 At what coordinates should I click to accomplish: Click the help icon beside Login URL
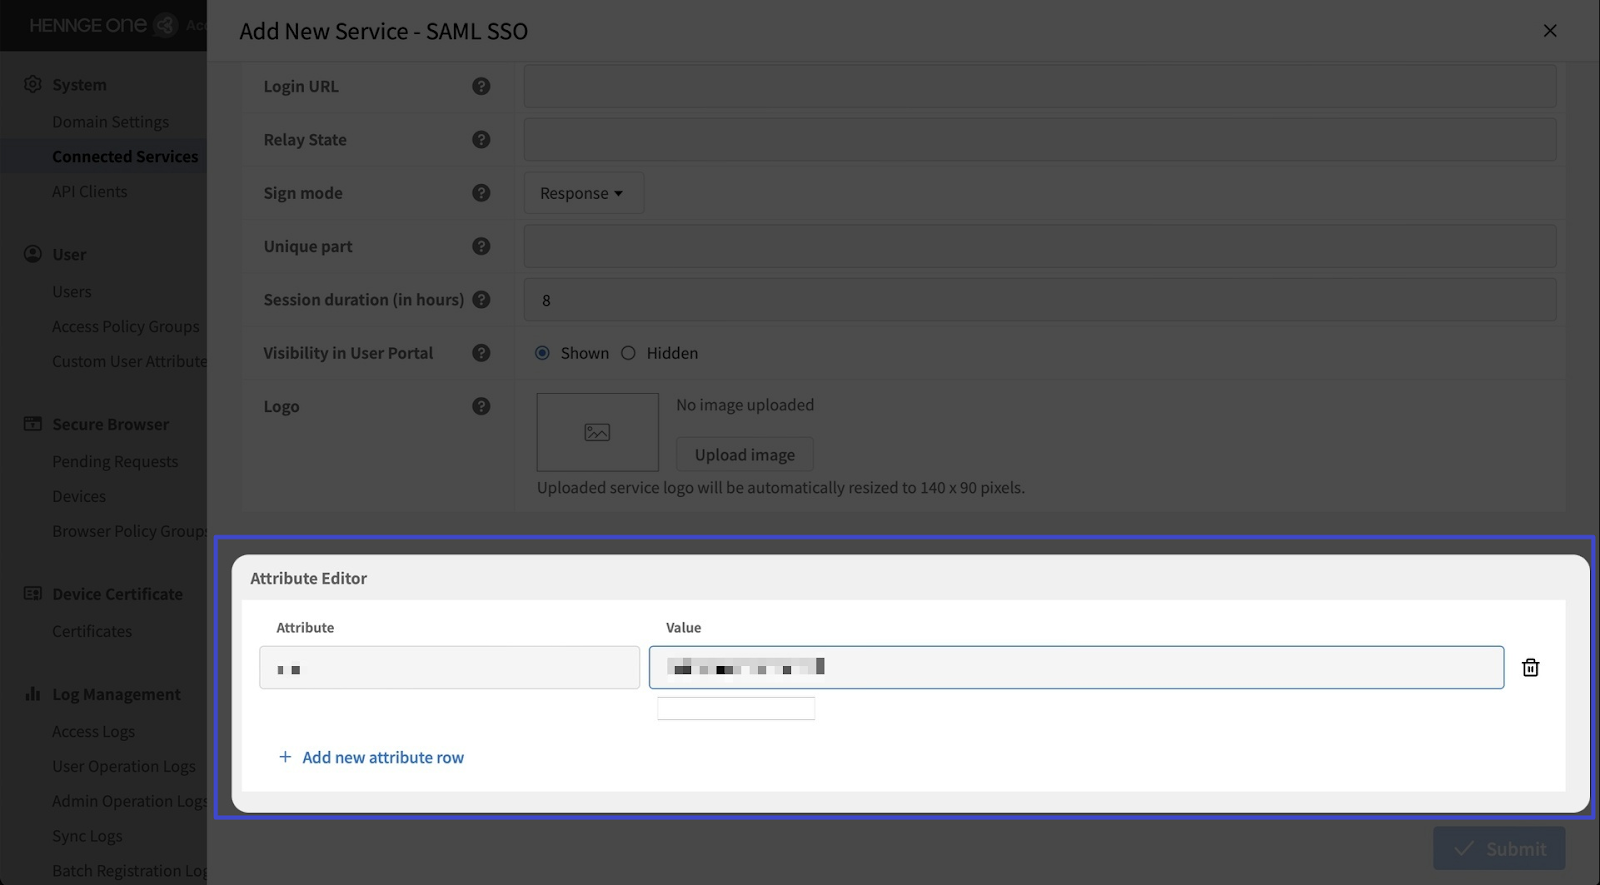point(481,87)
